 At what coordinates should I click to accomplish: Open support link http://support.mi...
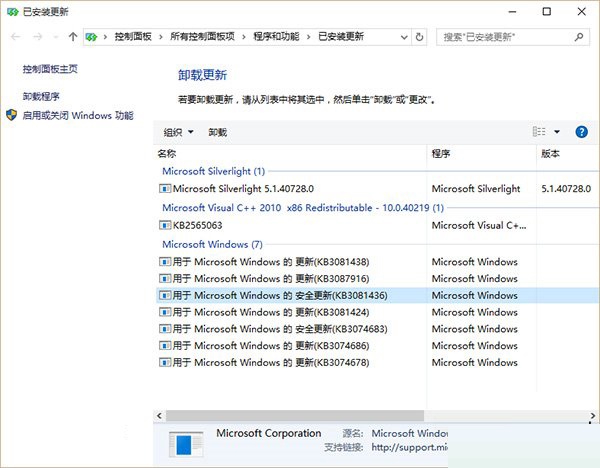coord(409,447)
